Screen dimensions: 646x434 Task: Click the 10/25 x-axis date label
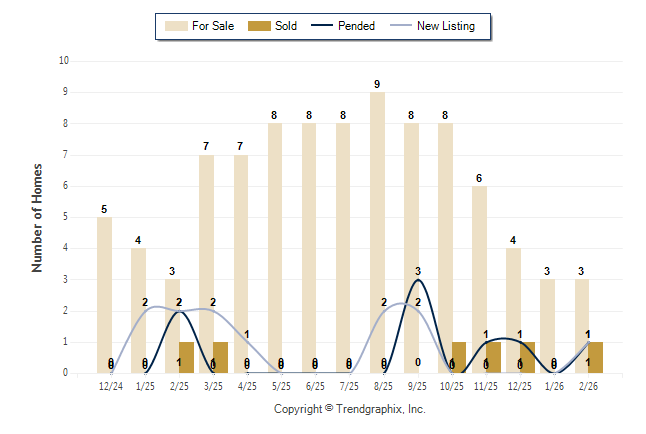[x=452, y=385]
